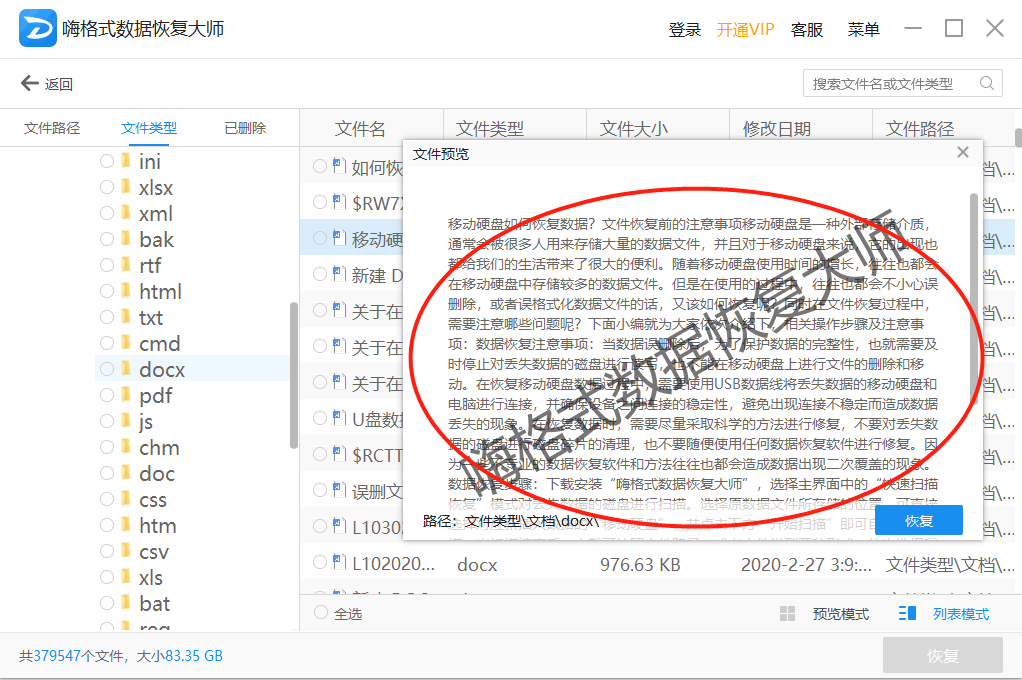The width and height of the screenshot is (1022, 680).
Task: Click the 文件路径 column header
Action: pos(920,128)
